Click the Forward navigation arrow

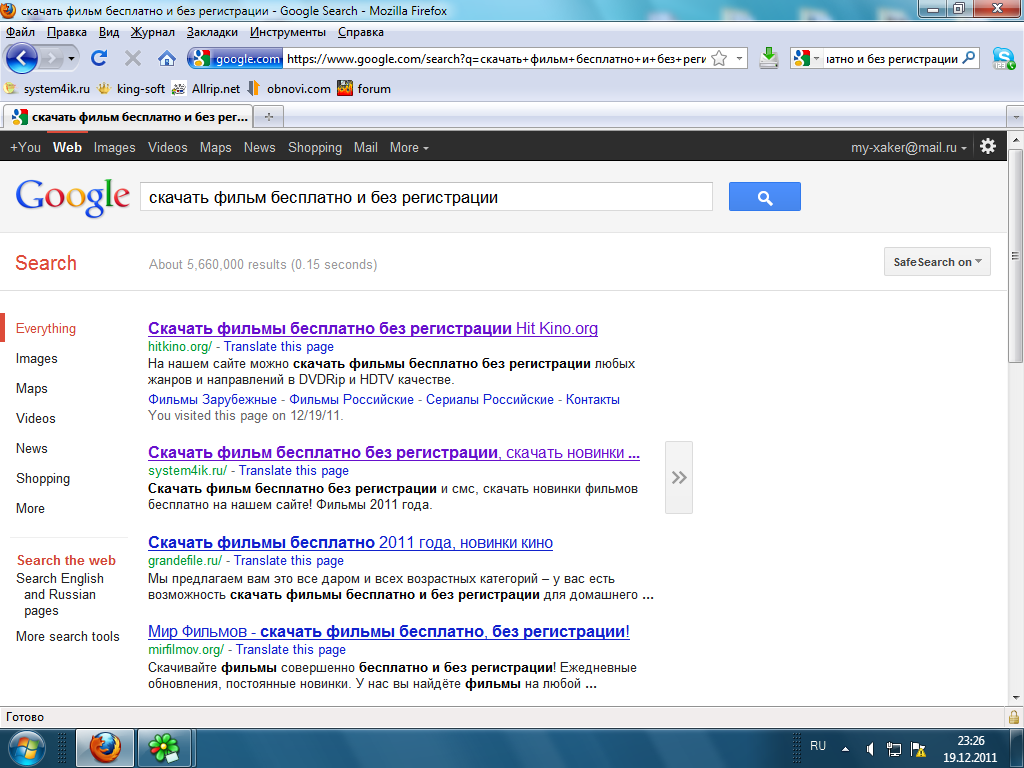click(50, 59)
